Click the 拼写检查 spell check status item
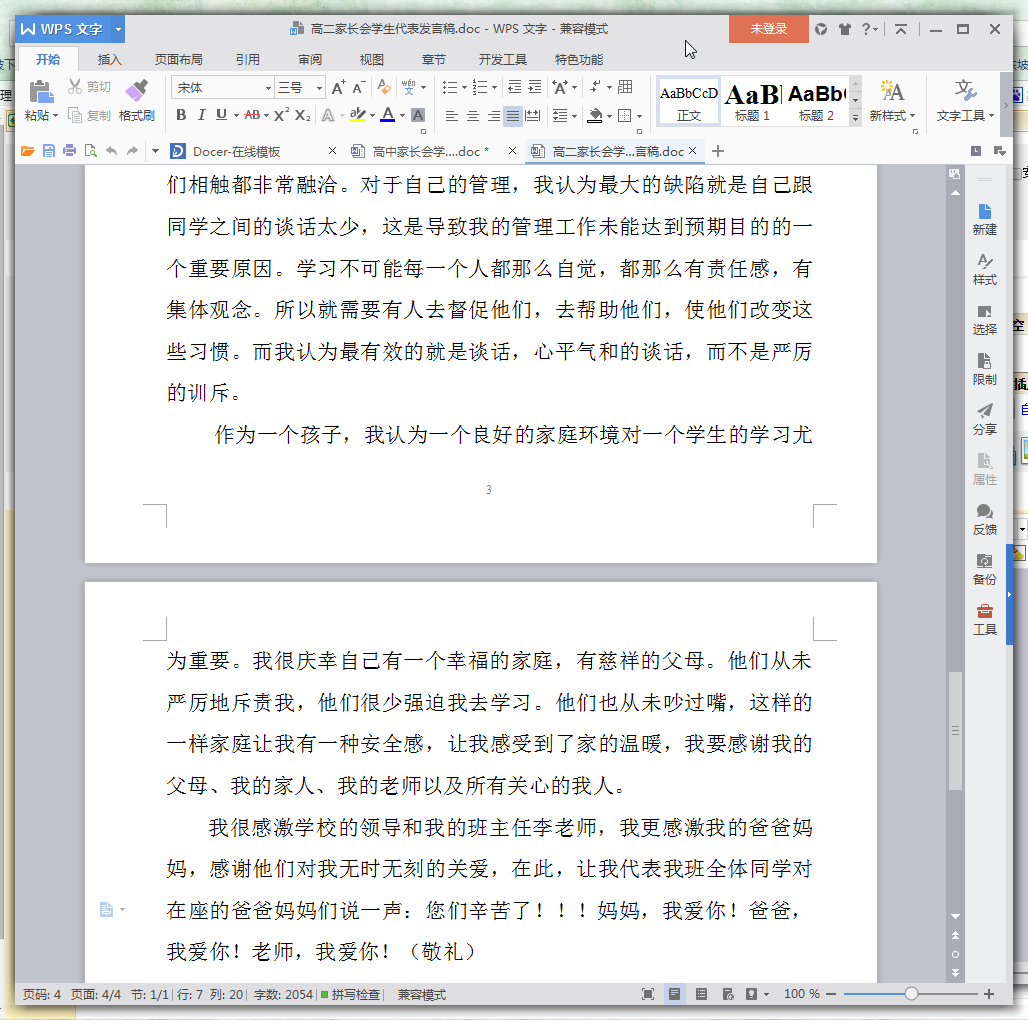This screenshot has height=1020, width=1028. click(354, 994)
